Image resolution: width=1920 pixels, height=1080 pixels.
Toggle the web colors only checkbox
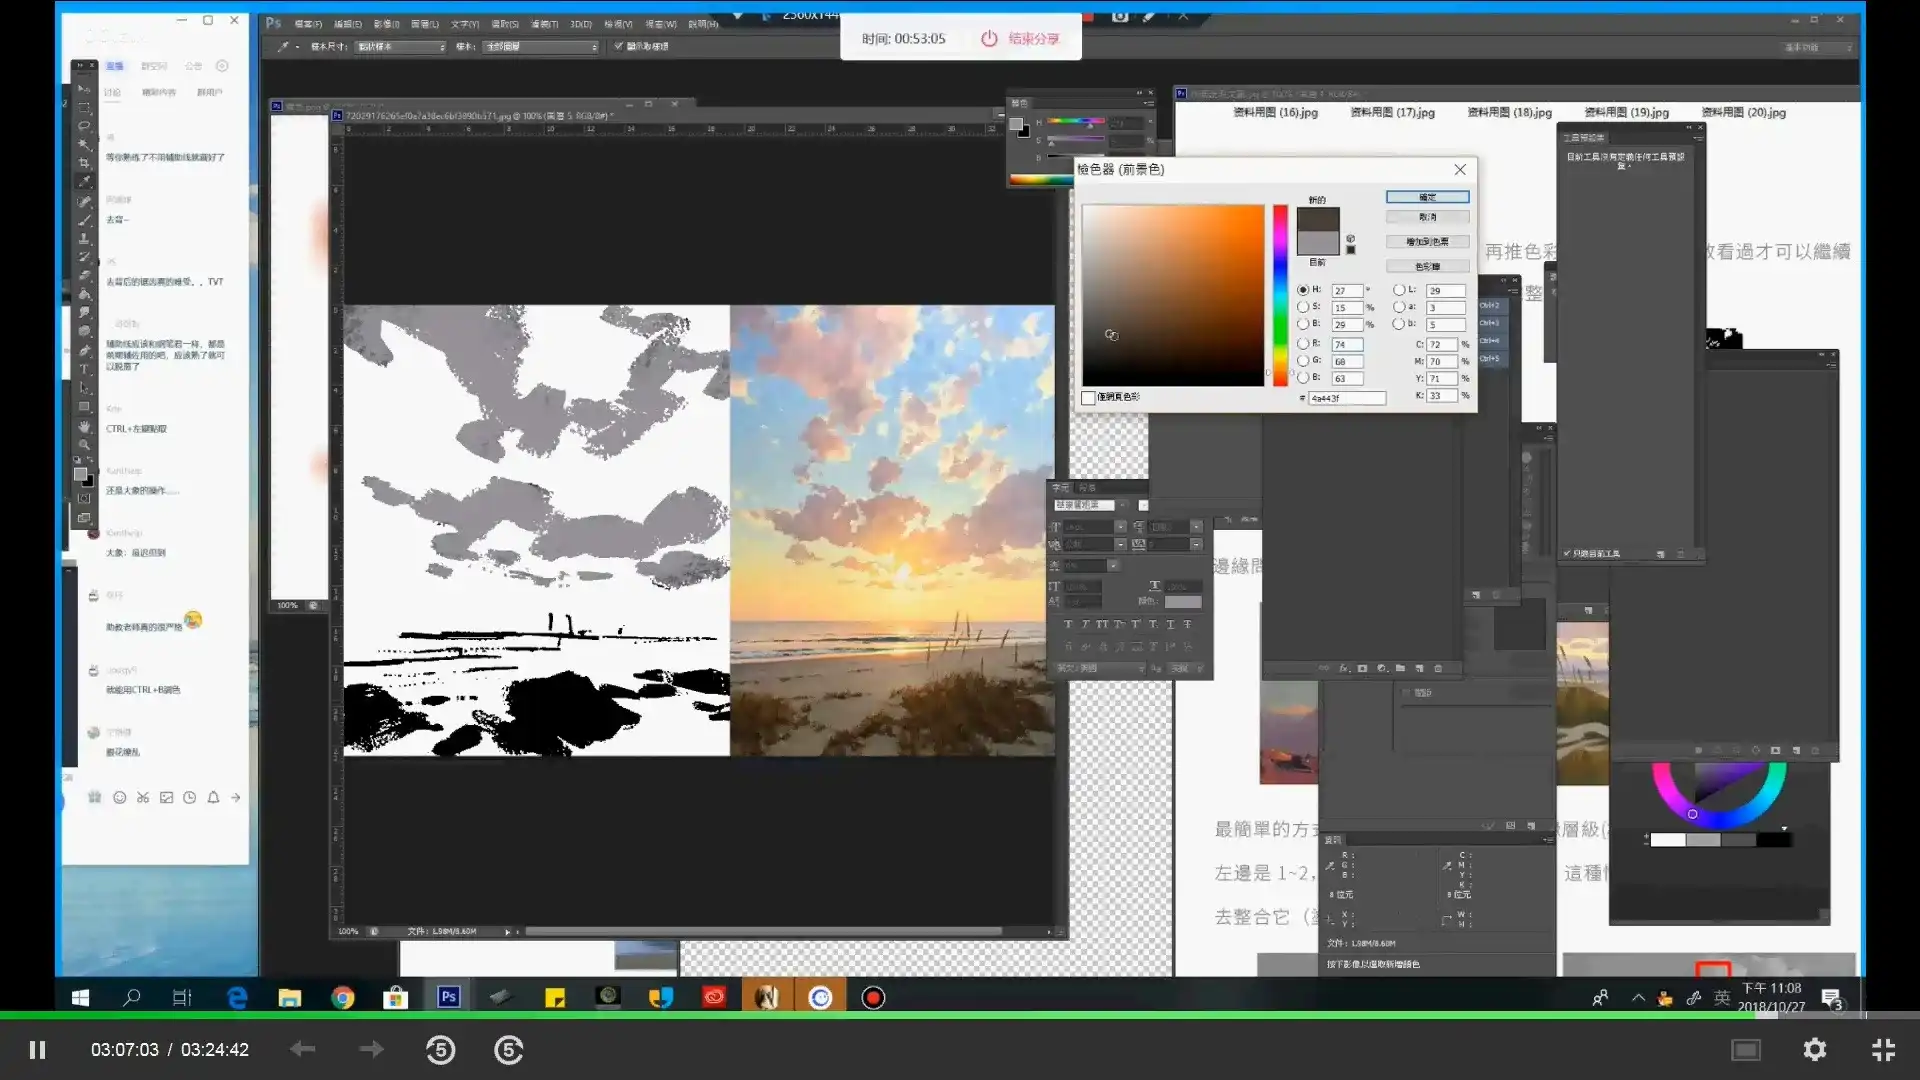(1088, 398)
